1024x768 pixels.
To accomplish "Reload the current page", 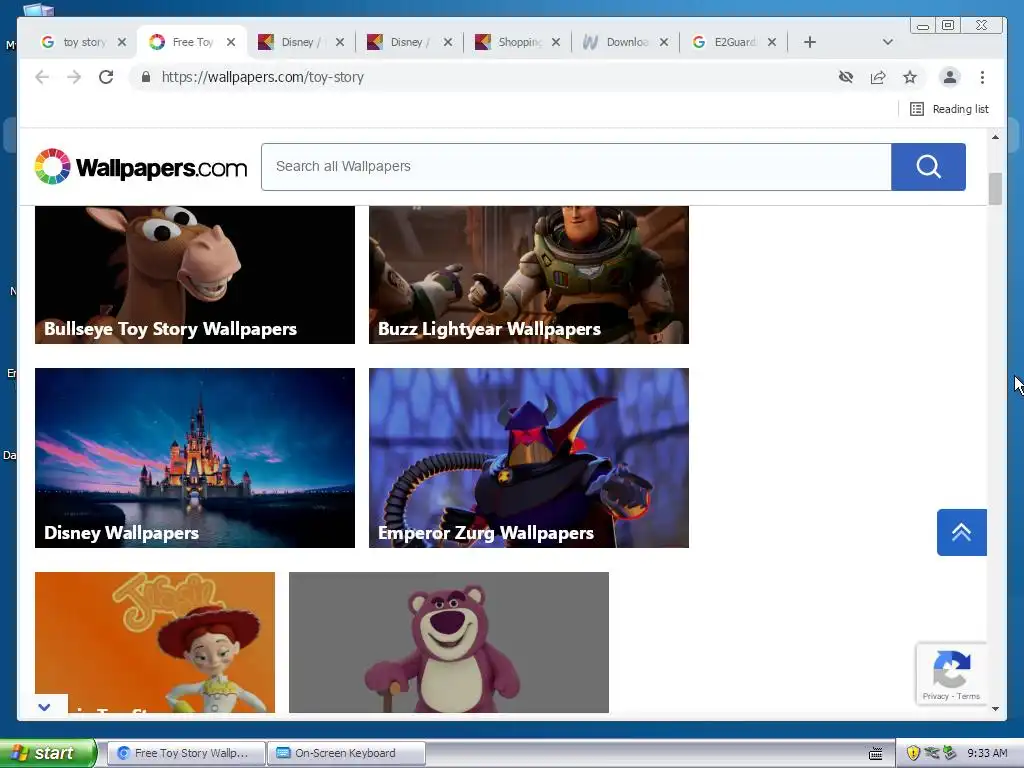I will tap(106, 77).
